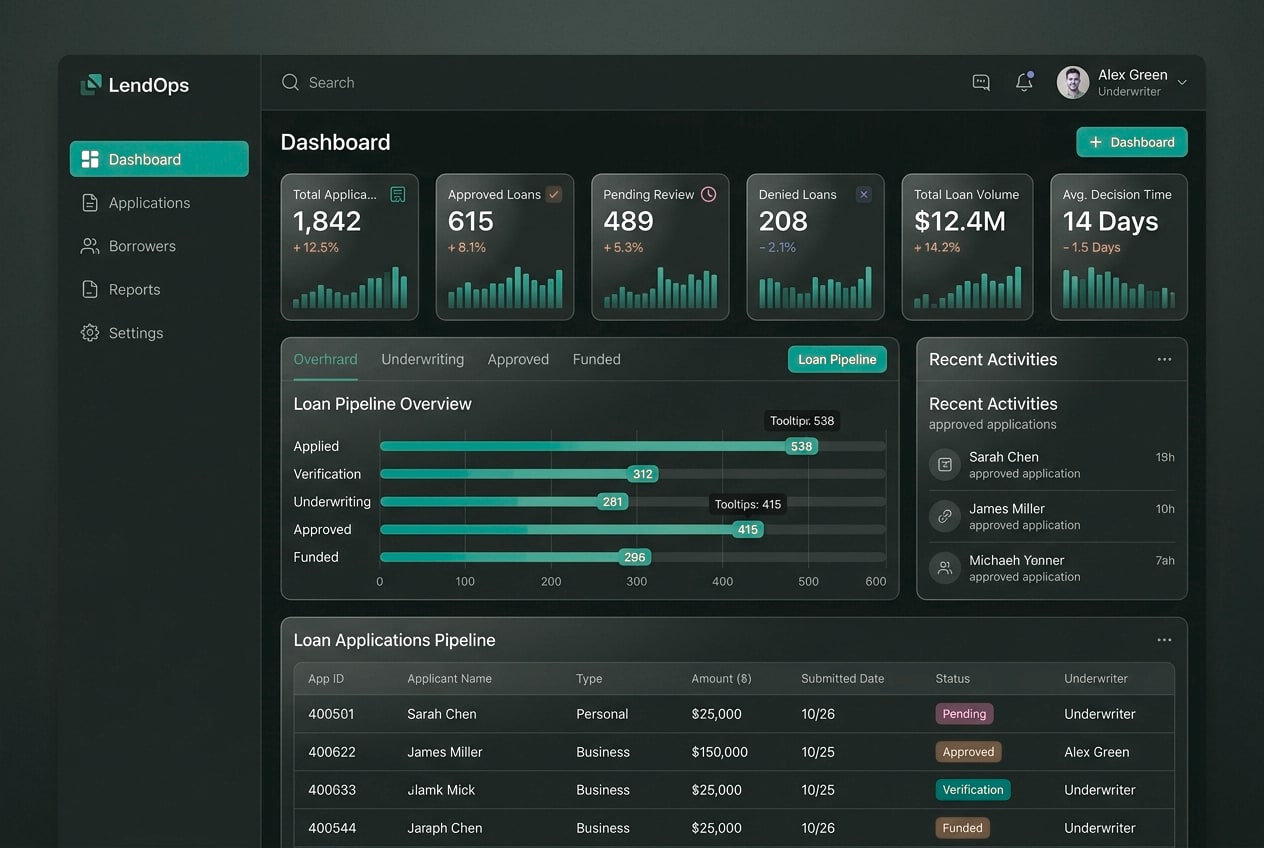The width and height of the screenshot is (1264, 848).
Task: Click applicant name Jaraph Chen
Action: click(444, 828)
